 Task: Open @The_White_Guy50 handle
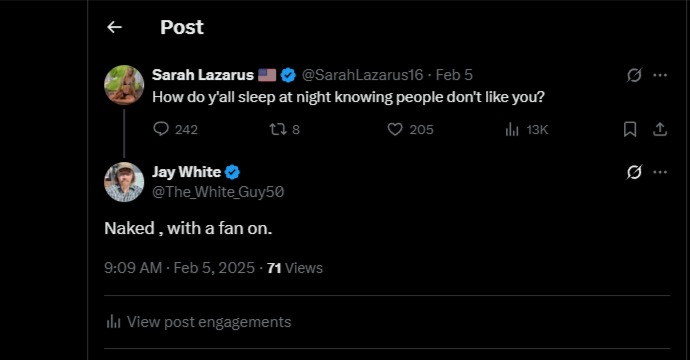[218, 192]
